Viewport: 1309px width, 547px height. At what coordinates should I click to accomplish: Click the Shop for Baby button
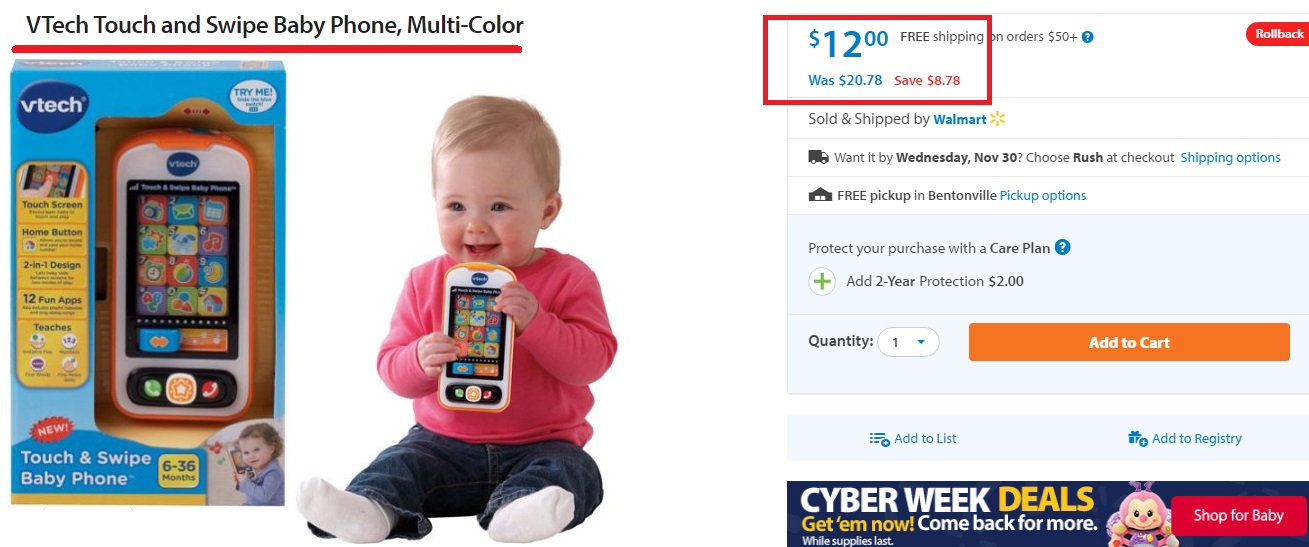tap(1238, 516)
